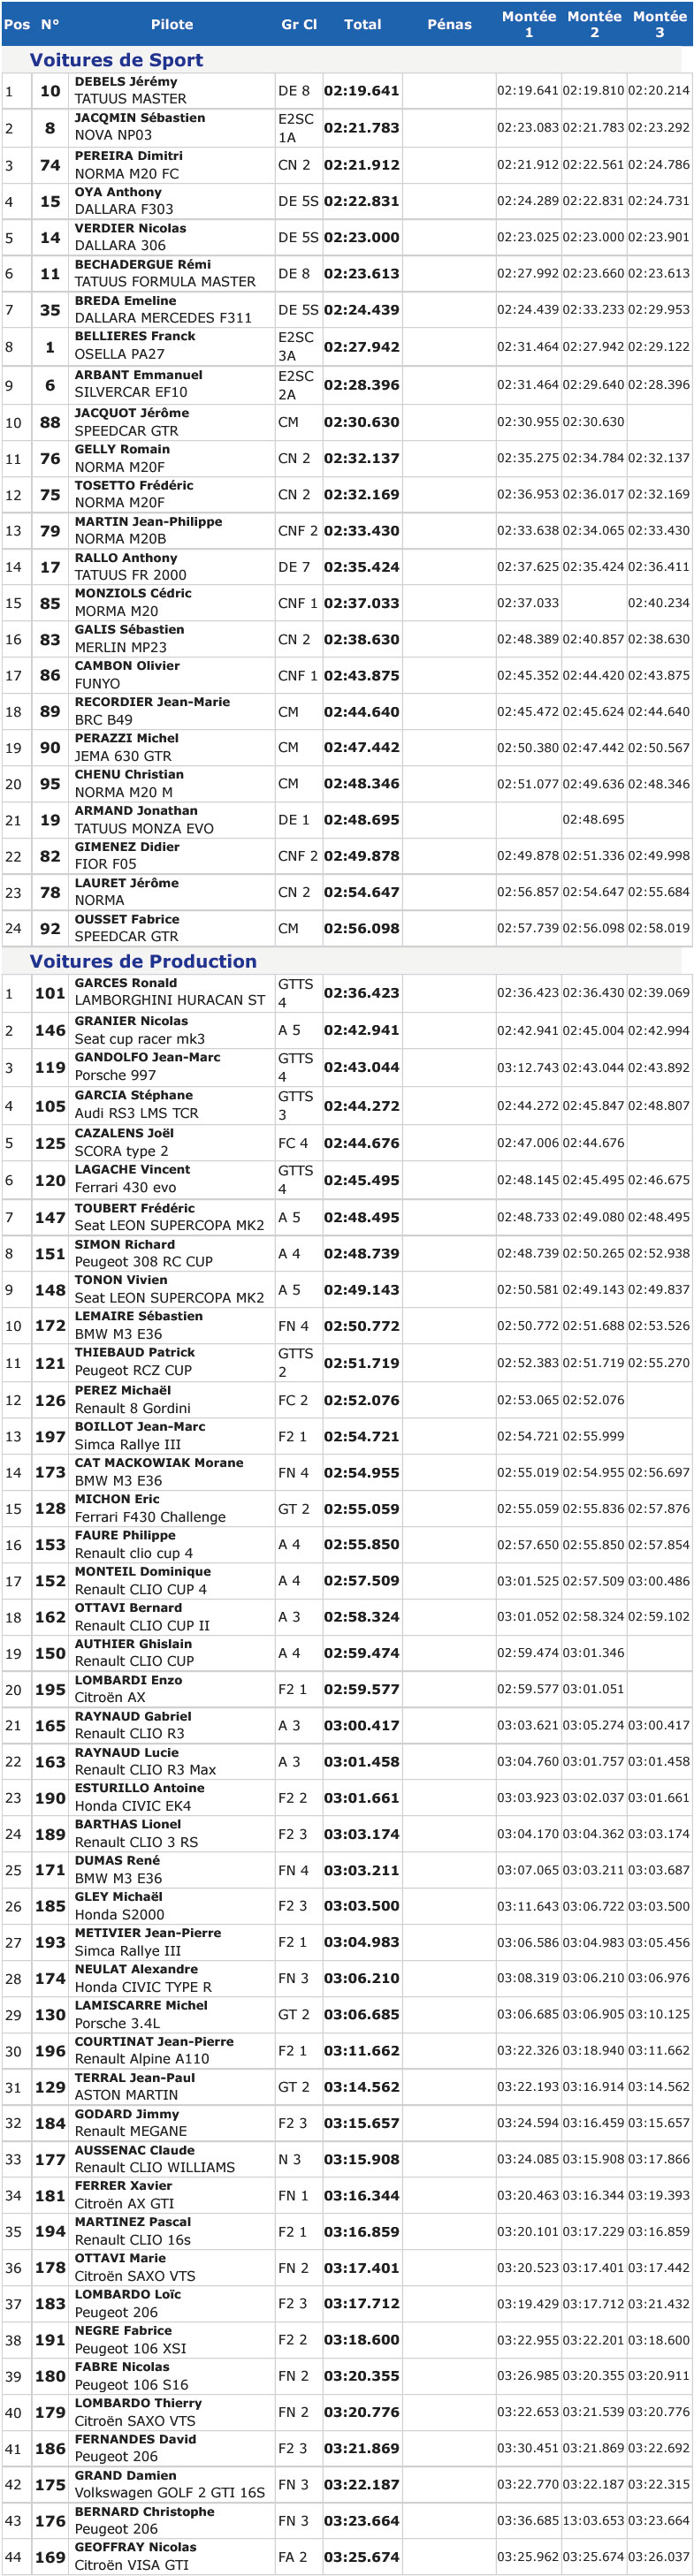Click the car name MERLIN MP23
Image resolution: width=694 pixels, height=2576 pixels.
click(121, 647)
